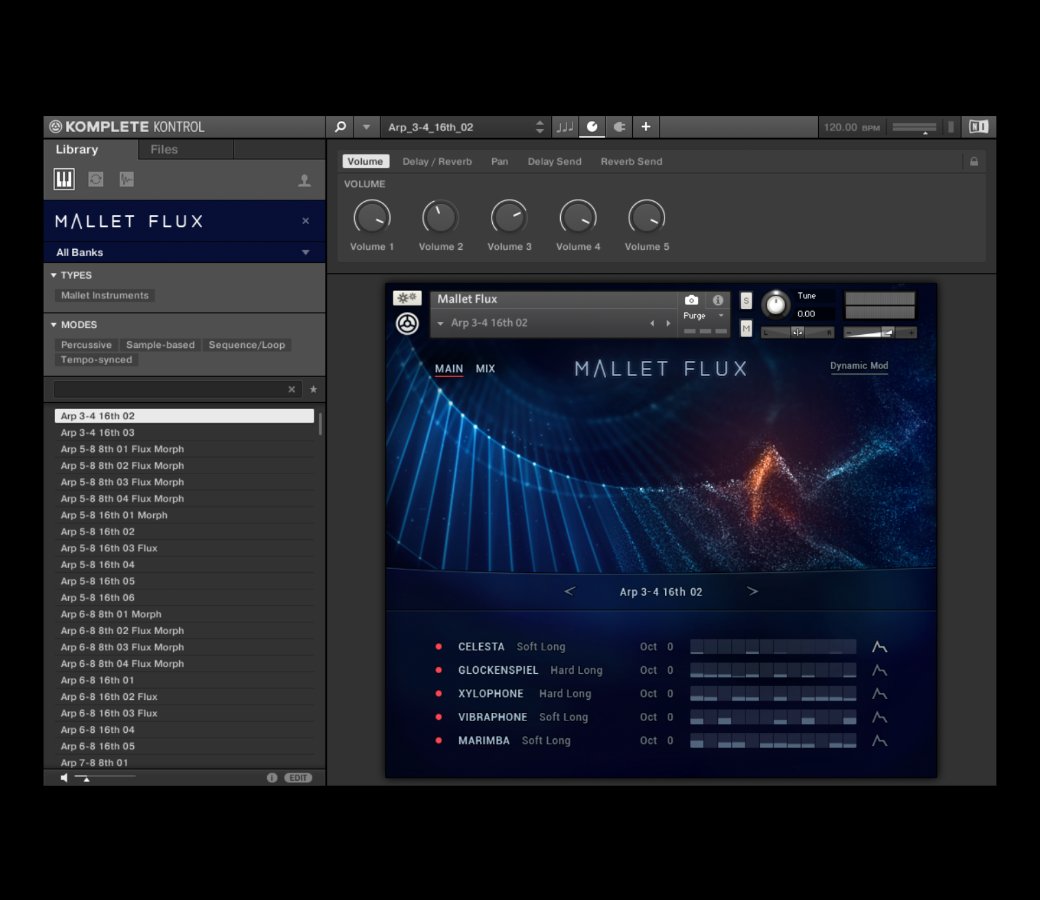Toggle the Mute M button
Viewport: 1040px width, 900px height.
[x=746, y=328]
